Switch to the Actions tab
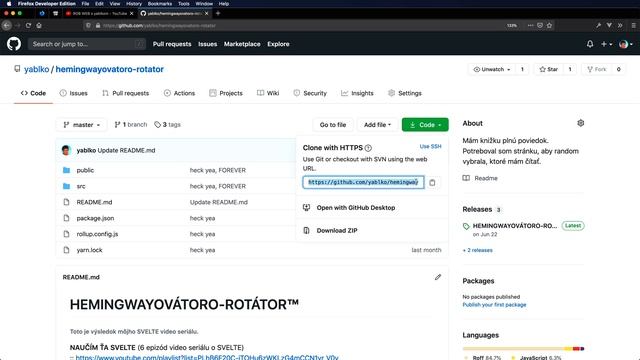Viewport: 640px width, 360px height. coord(179,93)
